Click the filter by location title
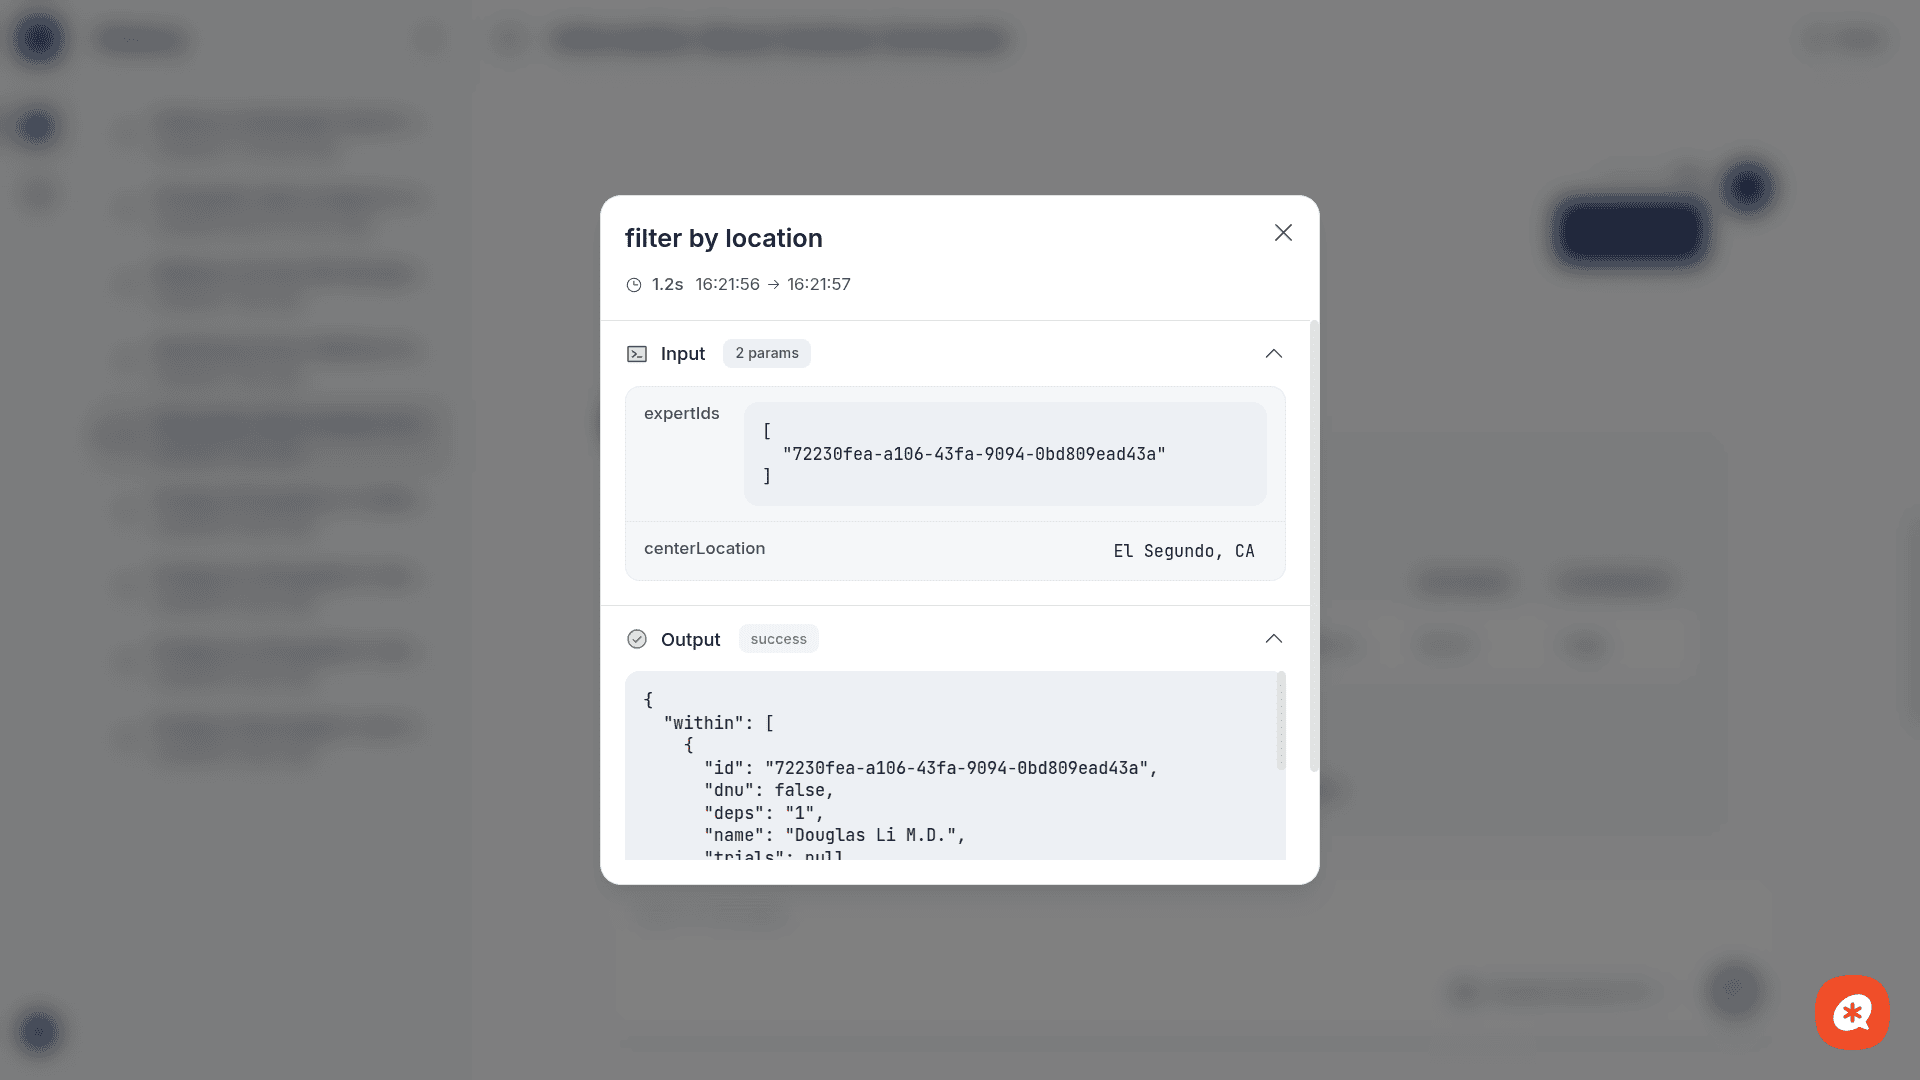The height and width of the screenshot is (1080, 1920). 724,238
